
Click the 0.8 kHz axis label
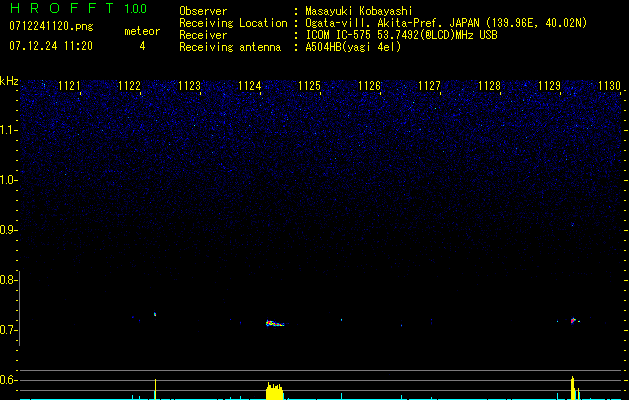coord(8,280)
